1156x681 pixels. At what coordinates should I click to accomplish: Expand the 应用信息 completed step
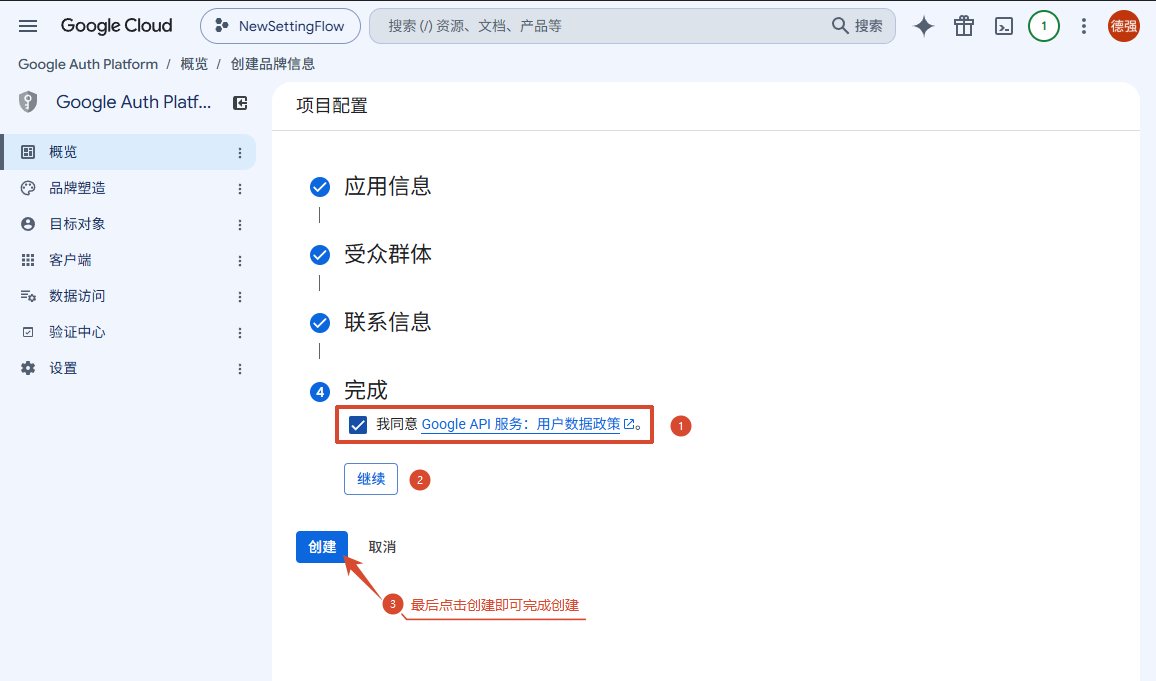coord(371,186)
